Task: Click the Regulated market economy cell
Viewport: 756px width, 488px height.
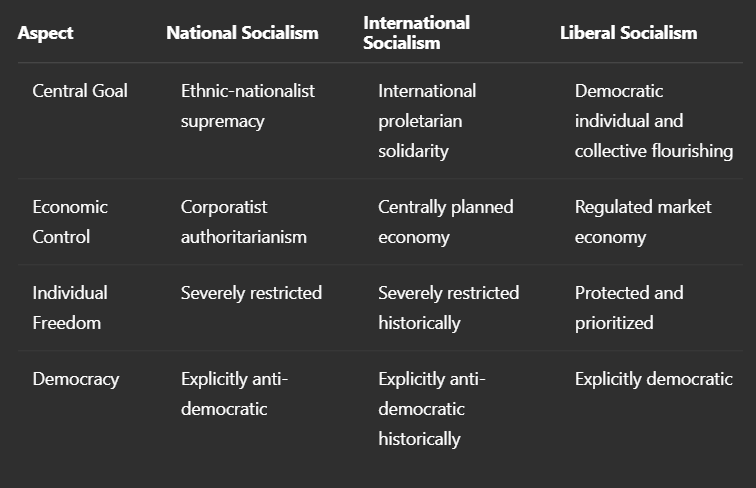Action: point(643,222)
